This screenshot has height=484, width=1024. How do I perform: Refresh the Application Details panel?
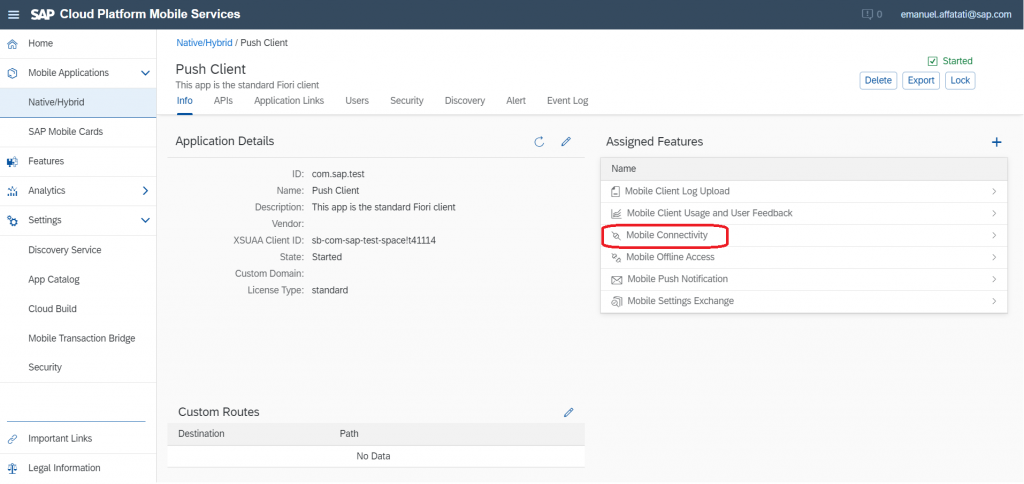(x=539, y=142)
